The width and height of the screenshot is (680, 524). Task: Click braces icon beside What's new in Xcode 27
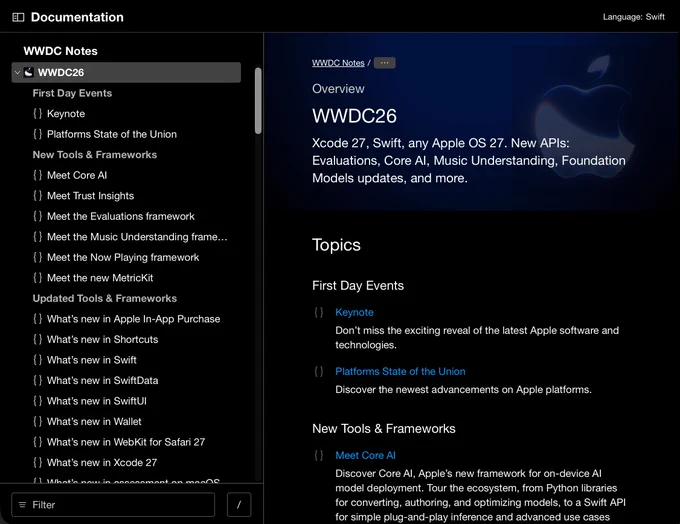38,462
